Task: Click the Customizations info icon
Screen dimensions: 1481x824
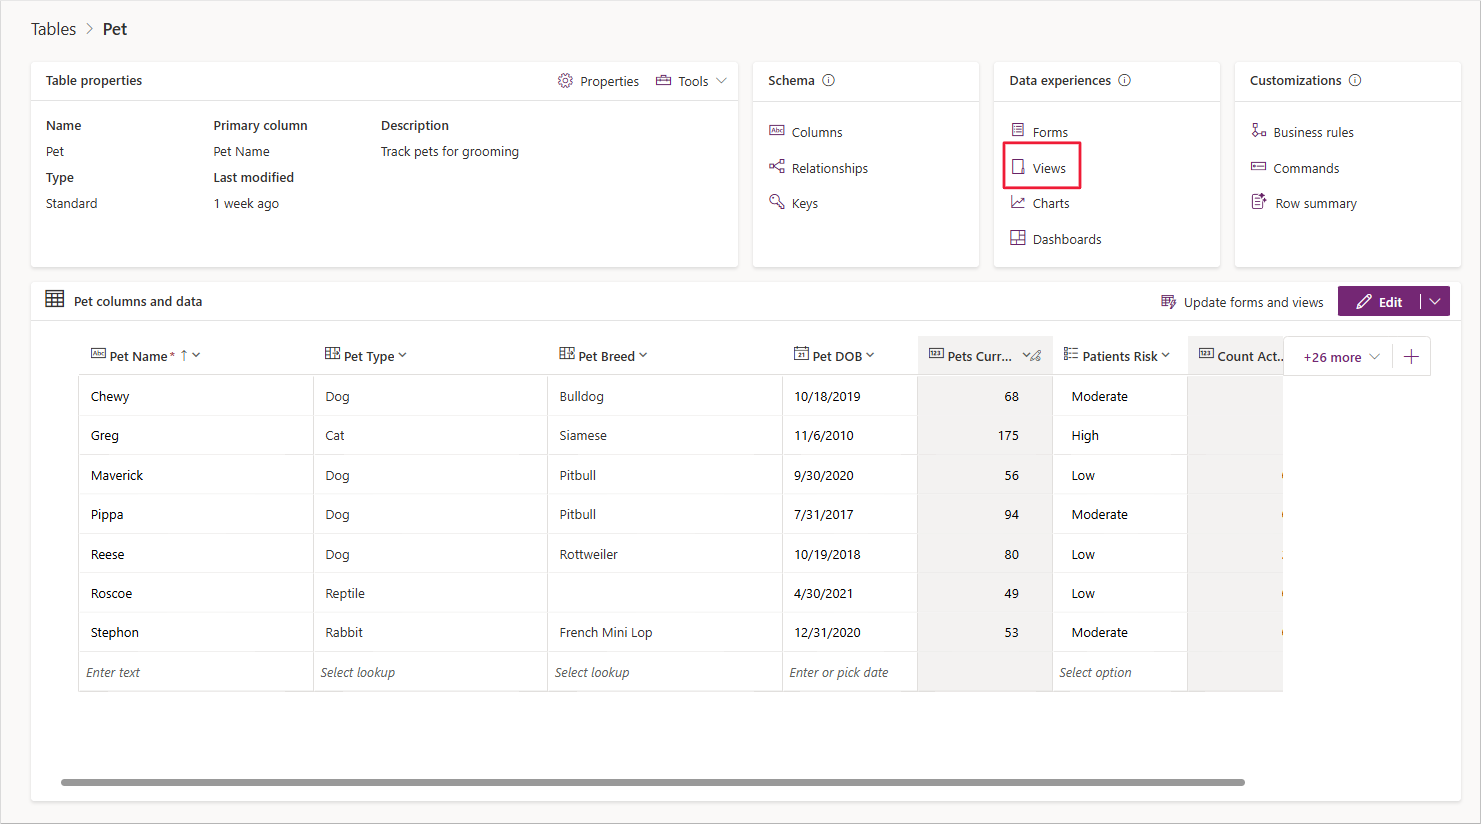Action: pyautogui.click(x=1355, y=81)
